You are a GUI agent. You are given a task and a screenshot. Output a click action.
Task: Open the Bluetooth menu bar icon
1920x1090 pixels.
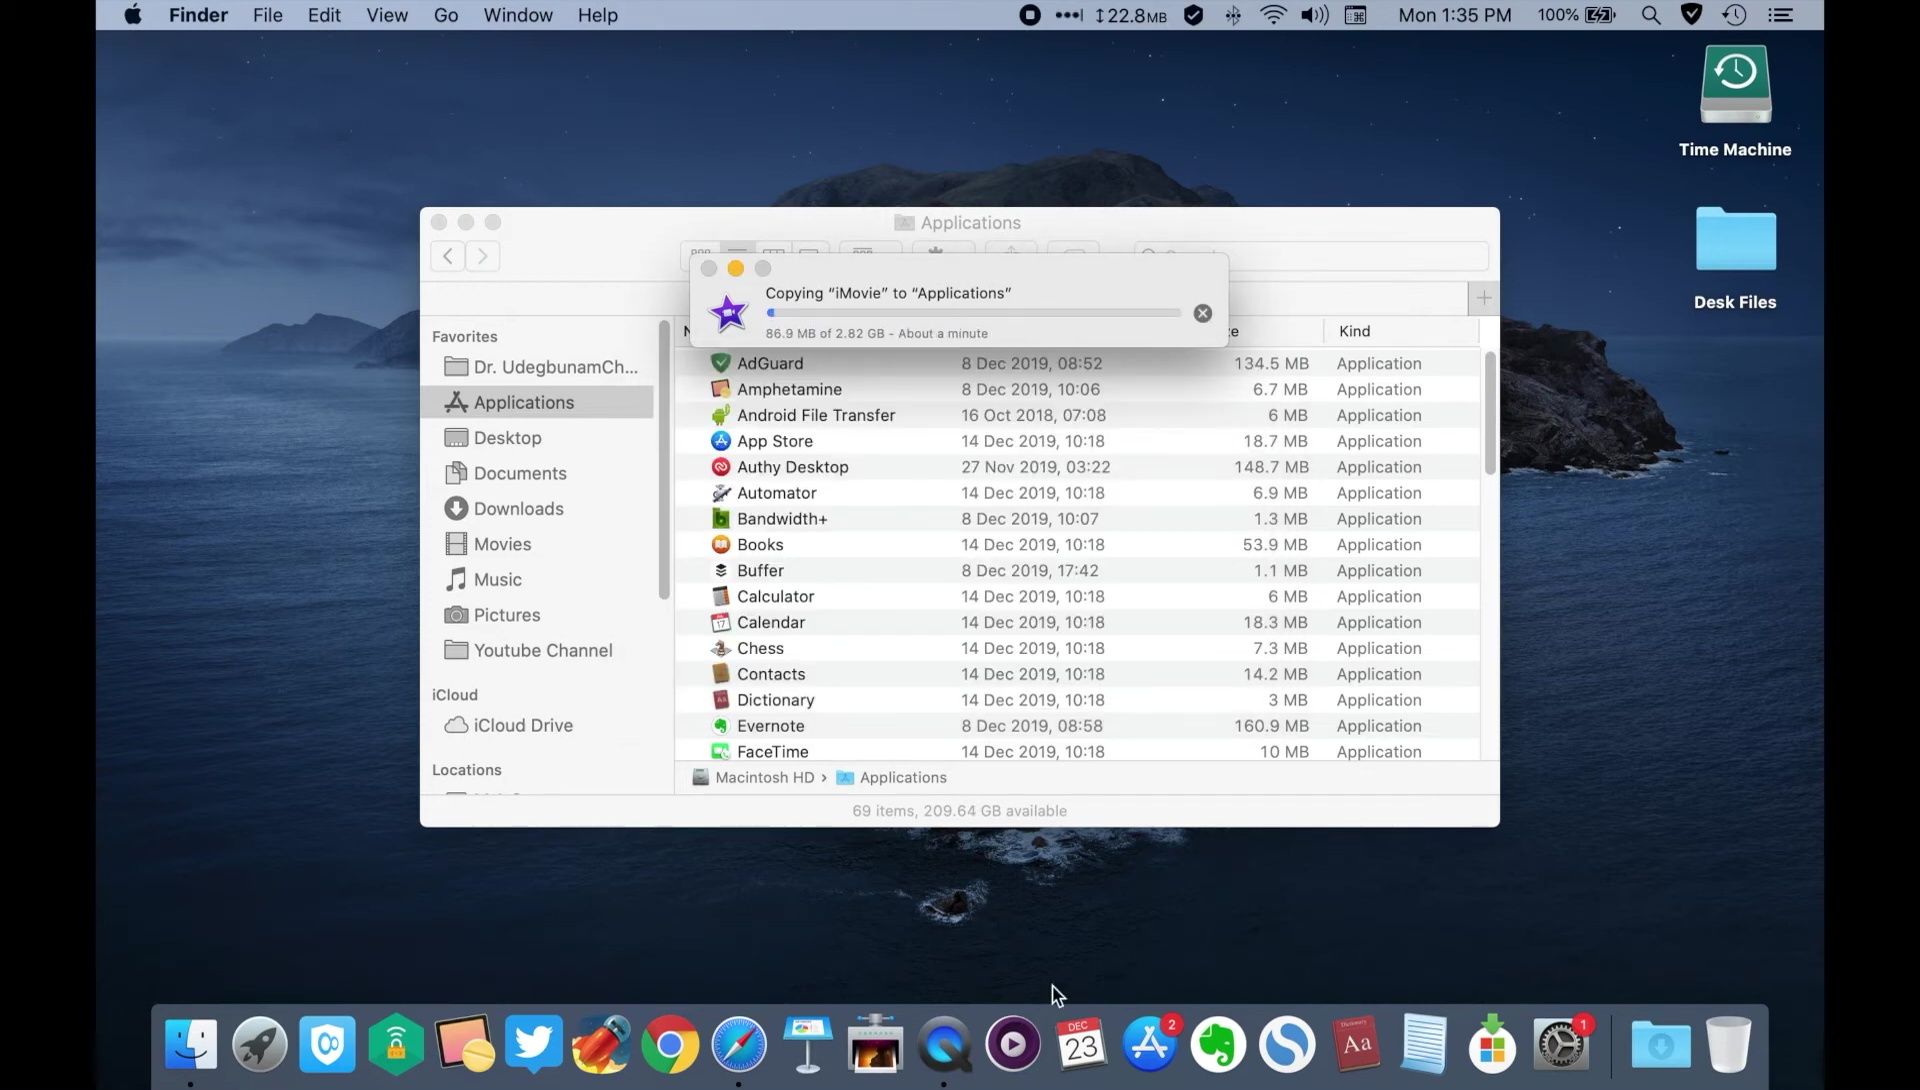pyautogui.click(x=1233, y=15)
